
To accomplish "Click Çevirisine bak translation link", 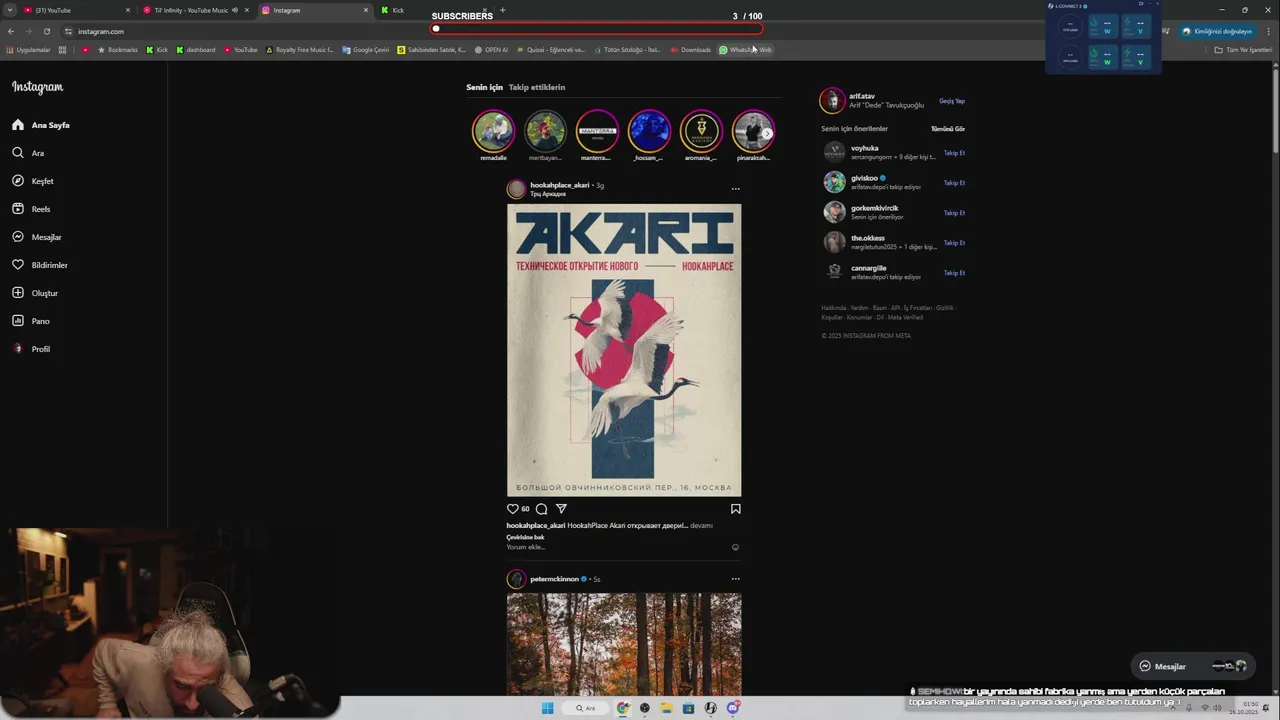I will coord(525,537).
